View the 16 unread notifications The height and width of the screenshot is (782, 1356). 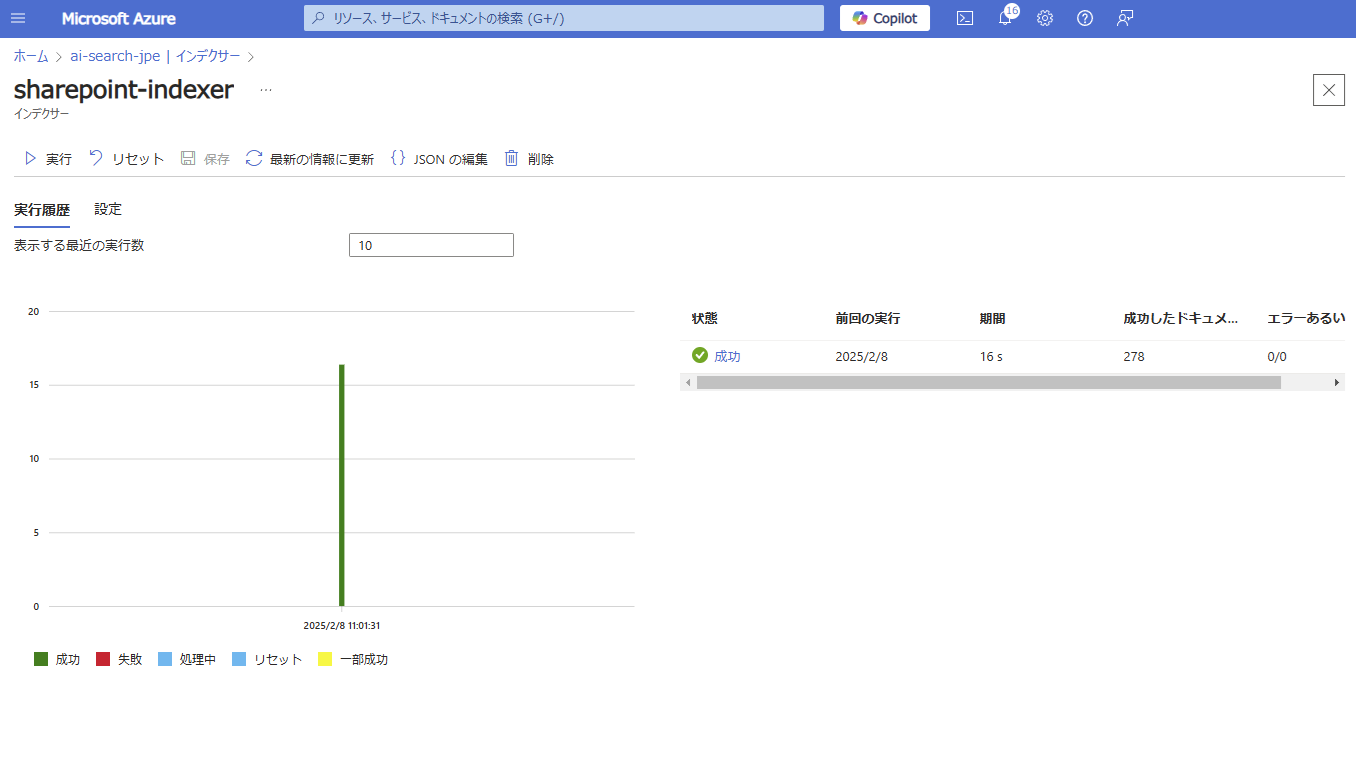1005,18
